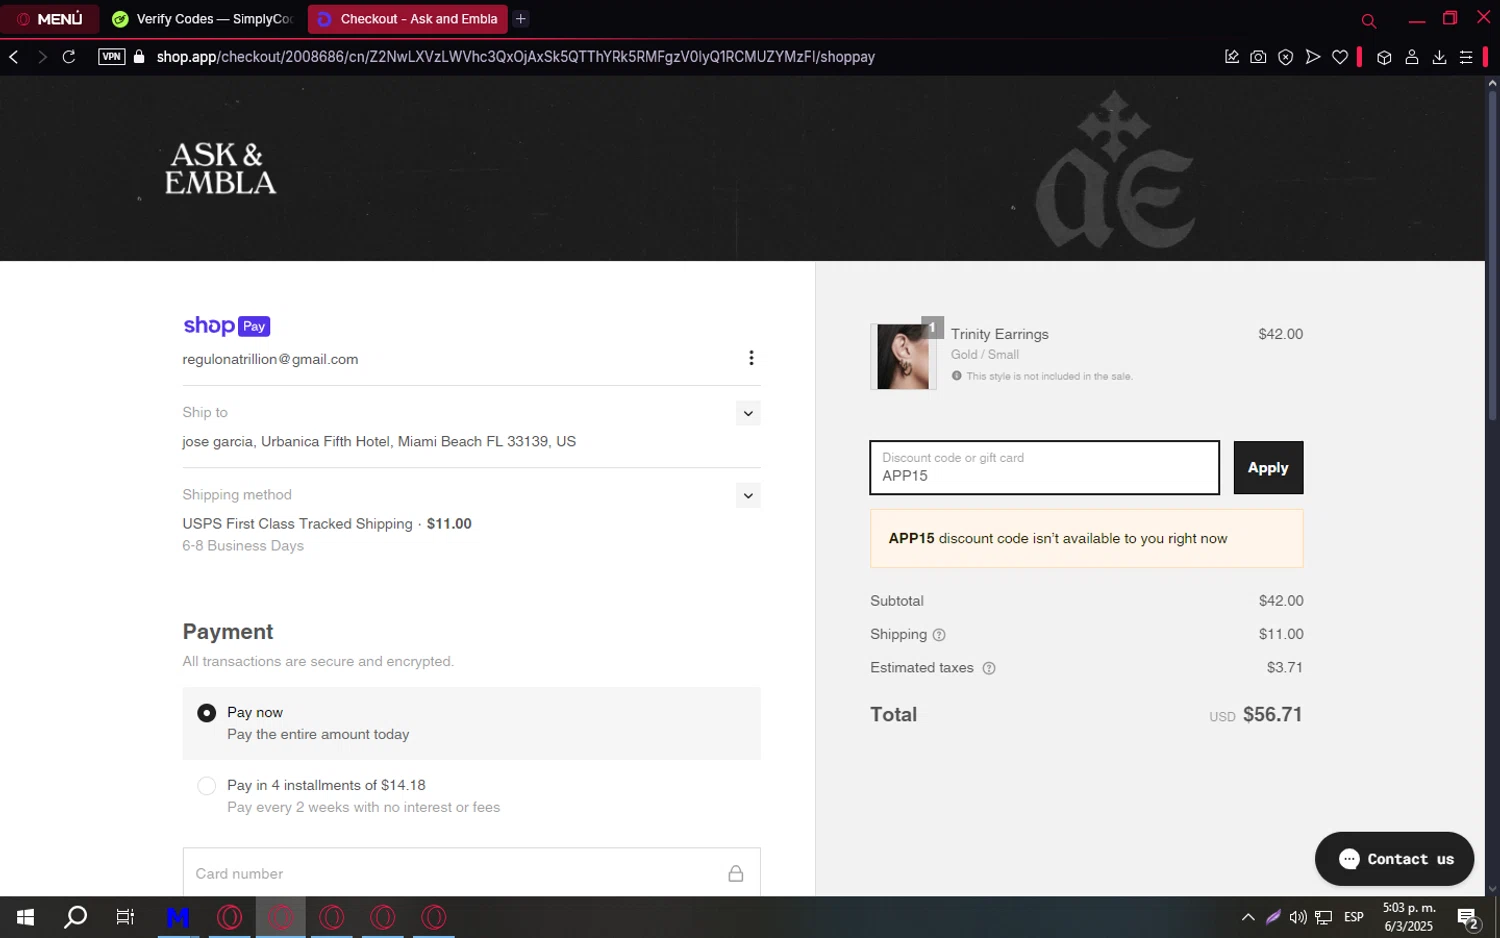Bookmark the page with the heart icon
This screenshot has width=1500, height=938.
point(1340,57)
